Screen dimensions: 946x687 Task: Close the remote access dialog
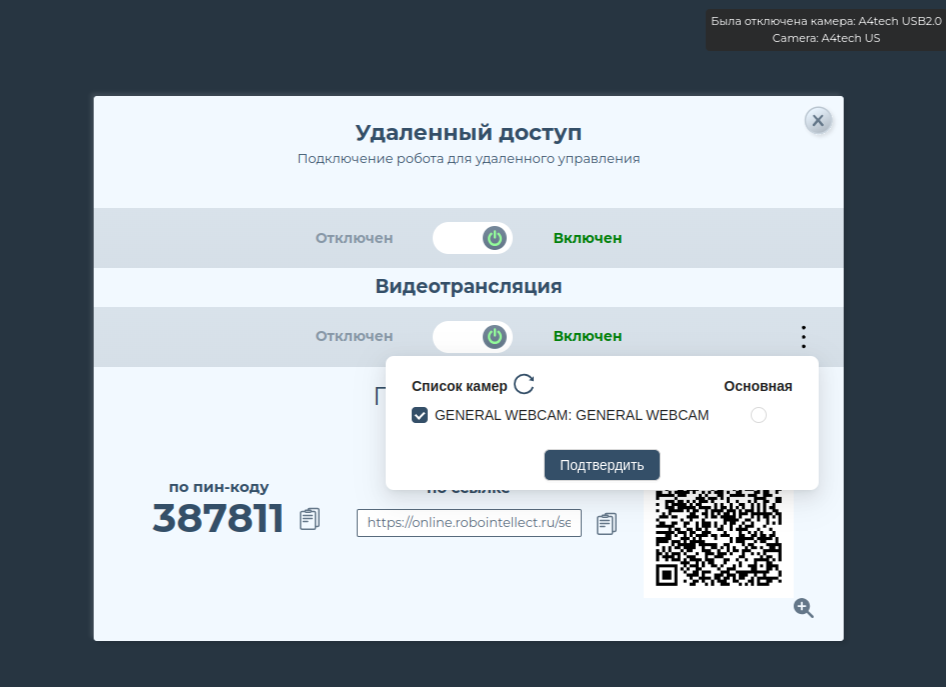(818, 121)
